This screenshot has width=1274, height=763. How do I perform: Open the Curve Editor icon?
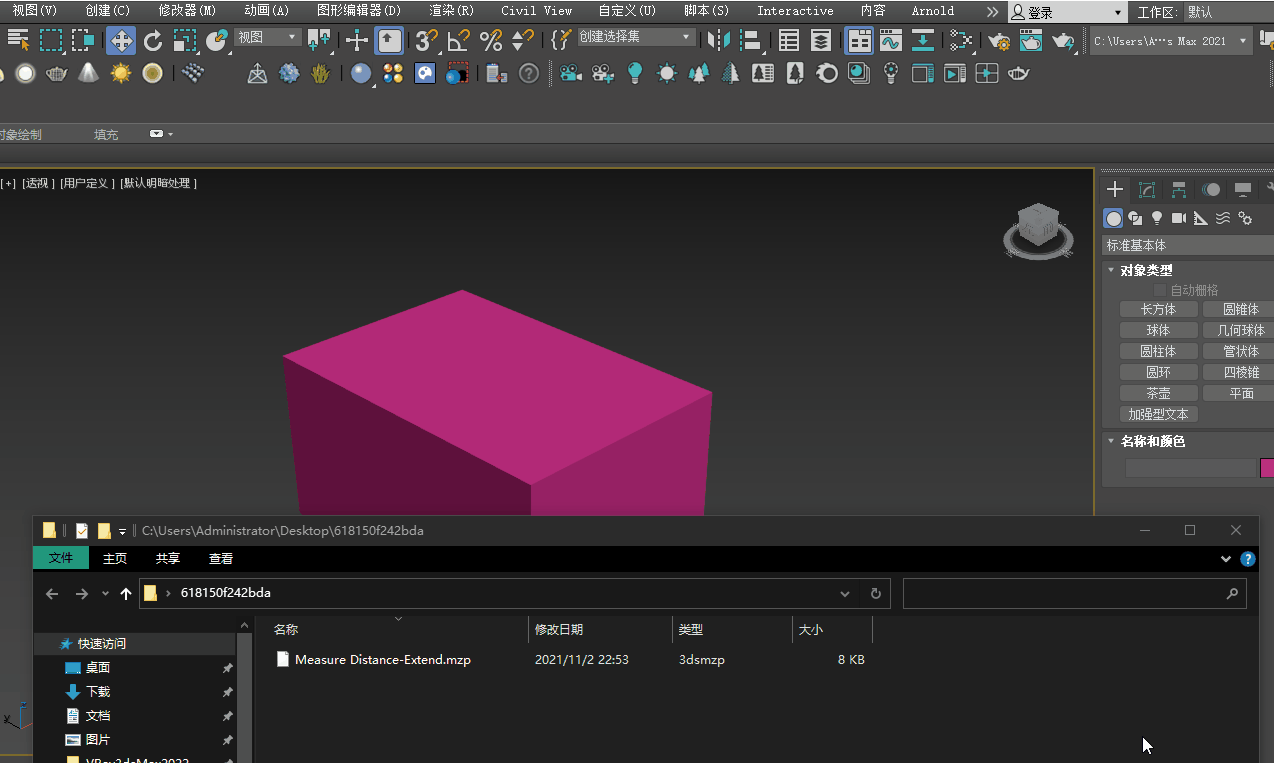(890, 41)
